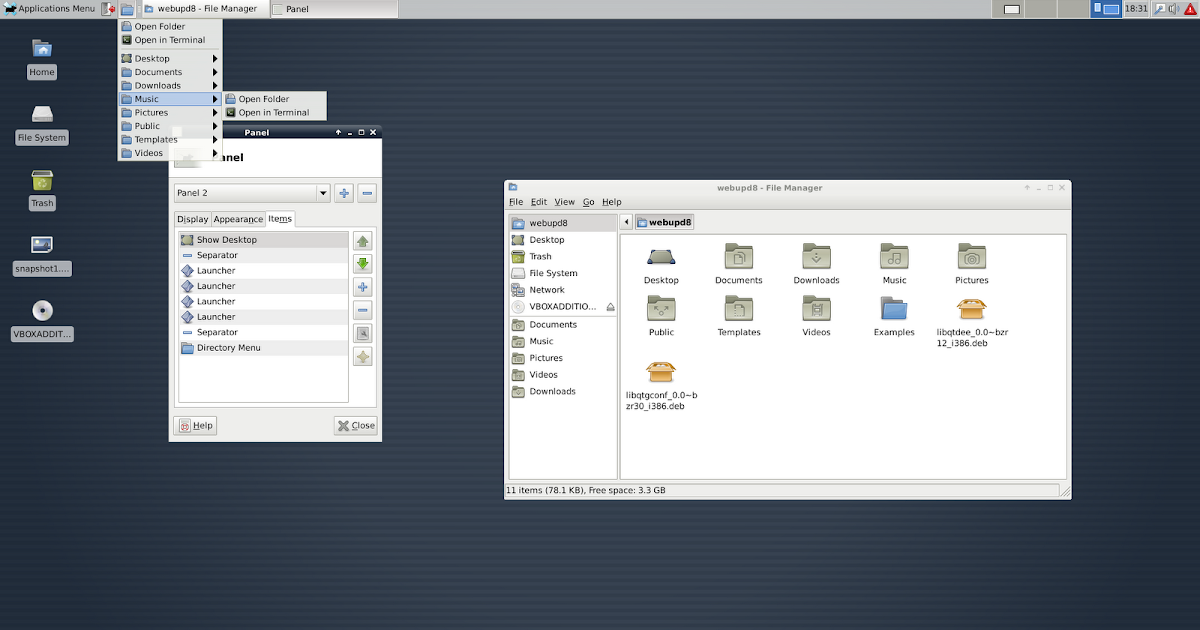Open the Trash icon on the desktop
The width and height of the screenshot is (1200, 630).
tap(42, 181)
